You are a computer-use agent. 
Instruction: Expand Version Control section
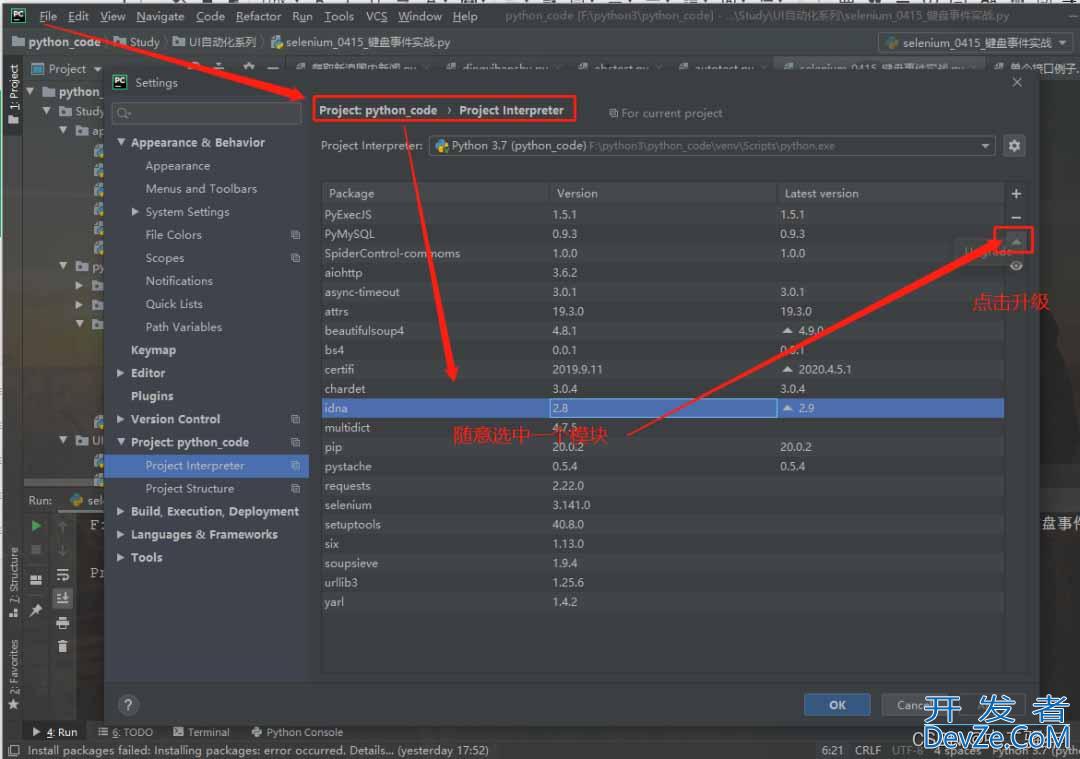coord(121,419)
